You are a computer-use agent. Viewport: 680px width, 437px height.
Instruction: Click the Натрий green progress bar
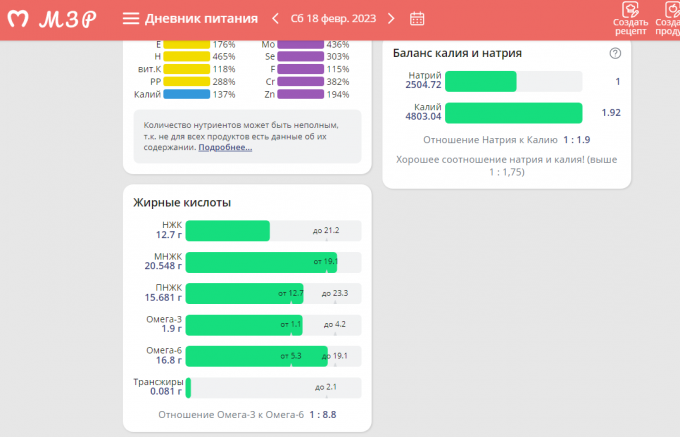481,81
